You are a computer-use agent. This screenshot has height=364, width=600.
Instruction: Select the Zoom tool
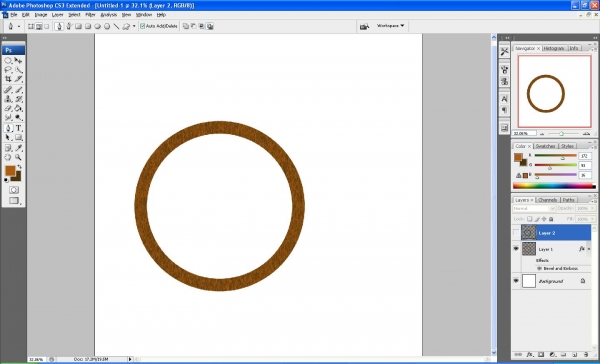click(18, 157)
